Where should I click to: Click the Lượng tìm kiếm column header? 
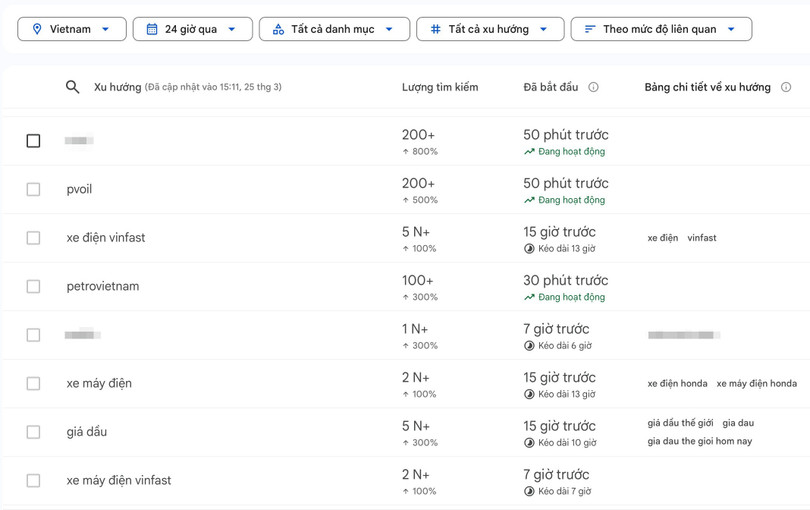440,87
